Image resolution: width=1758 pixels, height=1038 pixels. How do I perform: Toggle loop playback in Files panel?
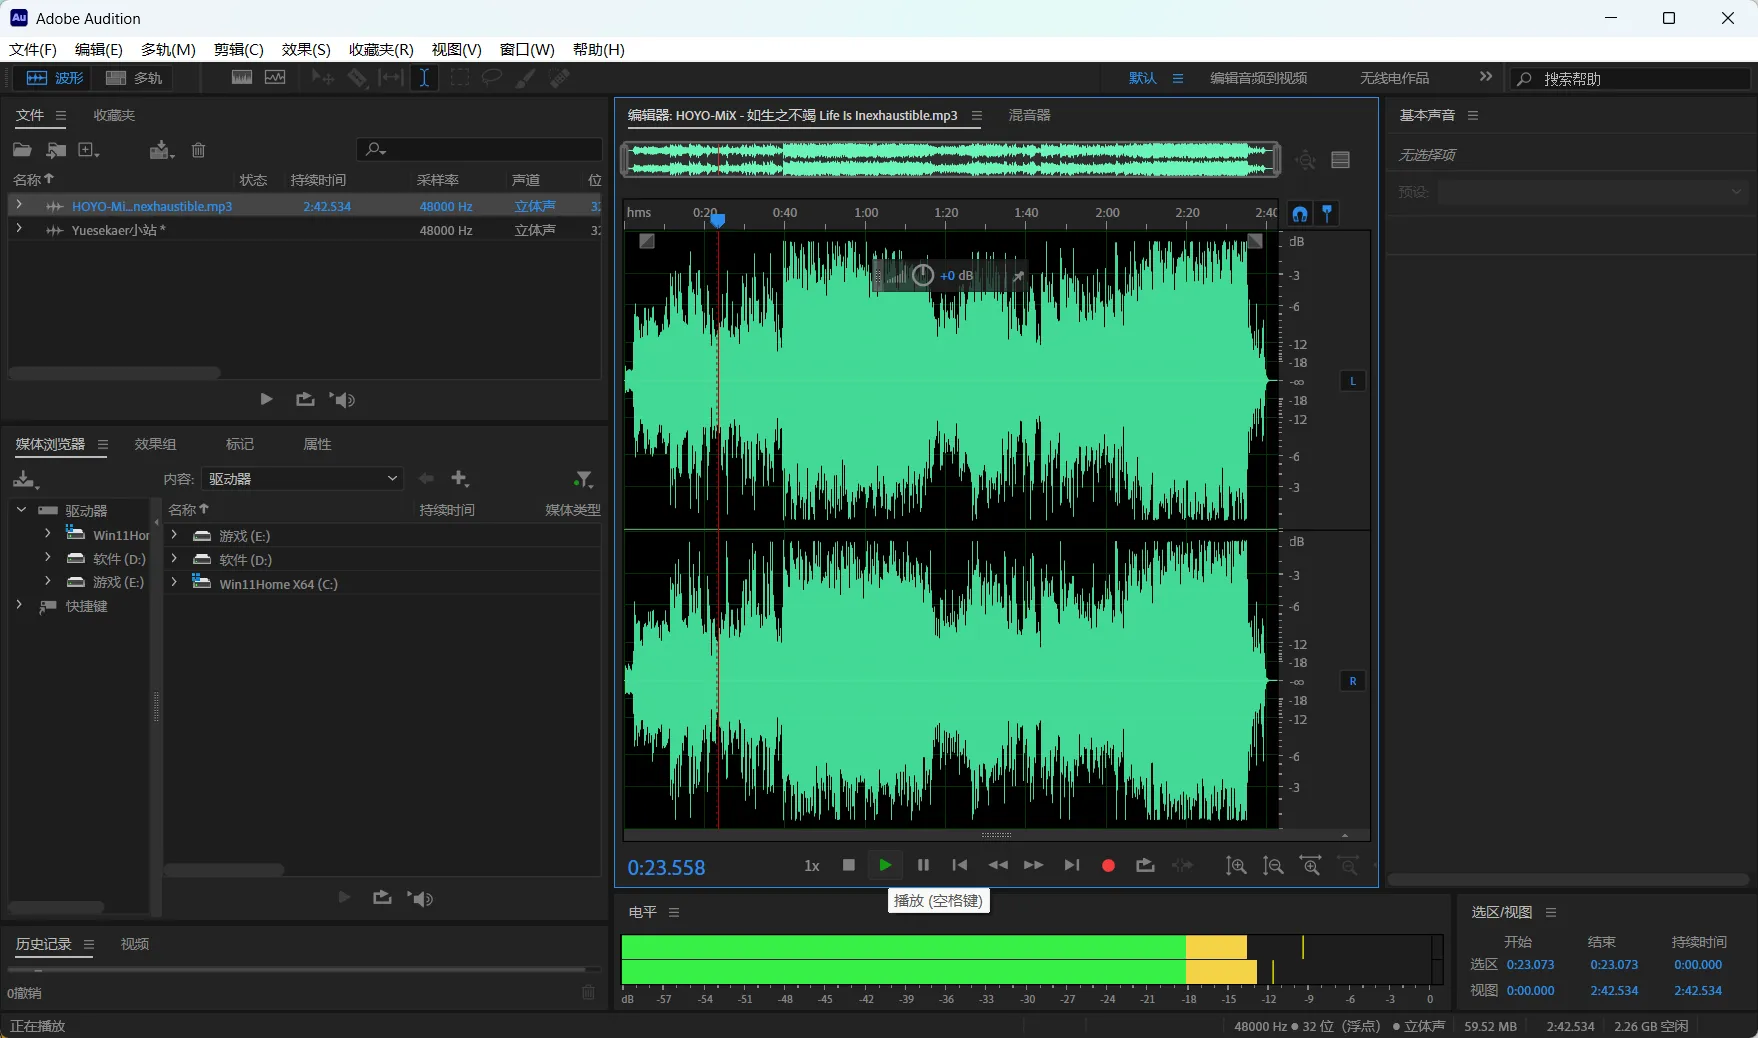point(305,399)
